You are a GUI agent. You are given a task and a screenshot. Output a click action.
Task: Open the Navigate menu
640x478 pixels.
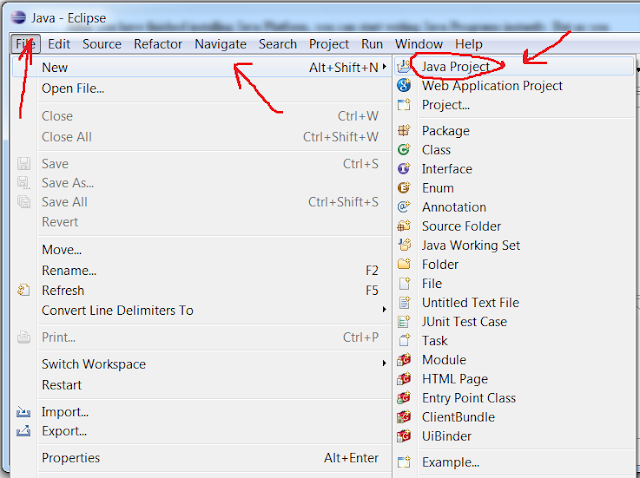pyautogui.click(x=220, y=44)
